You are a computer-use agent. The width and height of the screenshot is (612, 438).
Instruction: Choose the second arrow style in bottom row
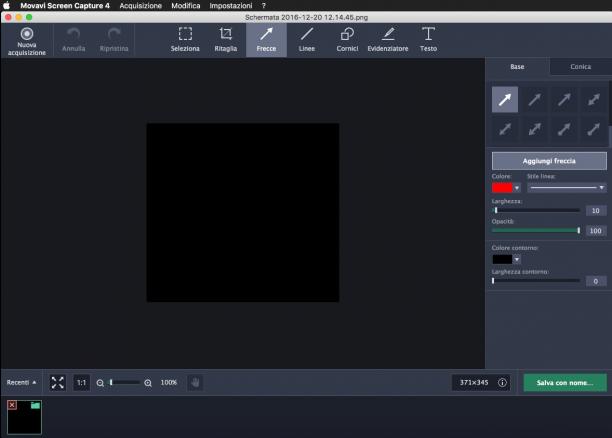coord(534,129)
